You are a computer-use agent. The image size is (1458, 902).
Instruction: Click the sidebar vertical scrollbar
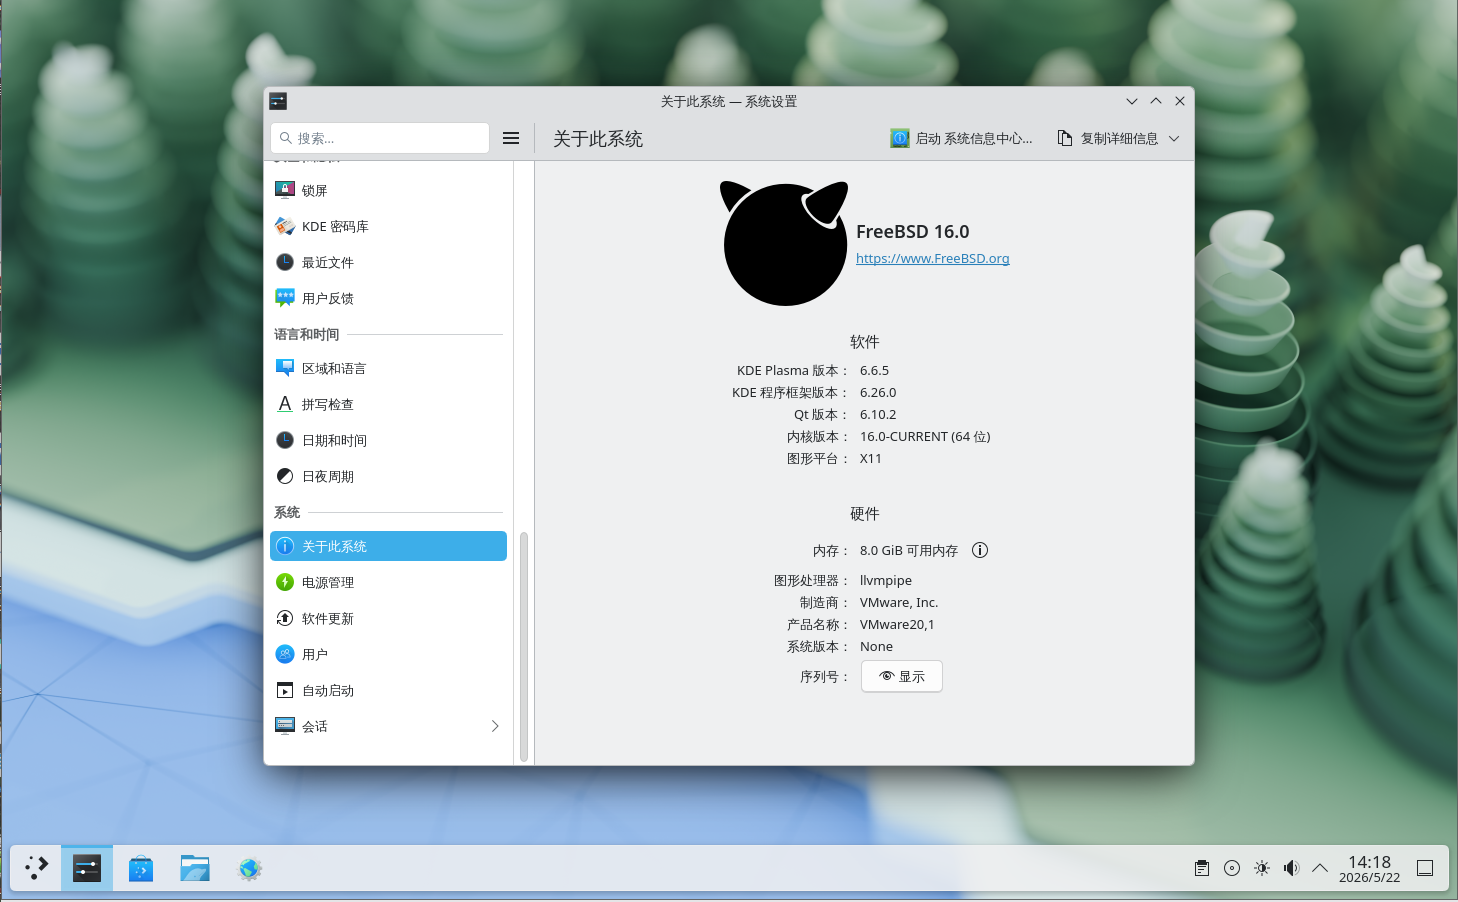523,647
